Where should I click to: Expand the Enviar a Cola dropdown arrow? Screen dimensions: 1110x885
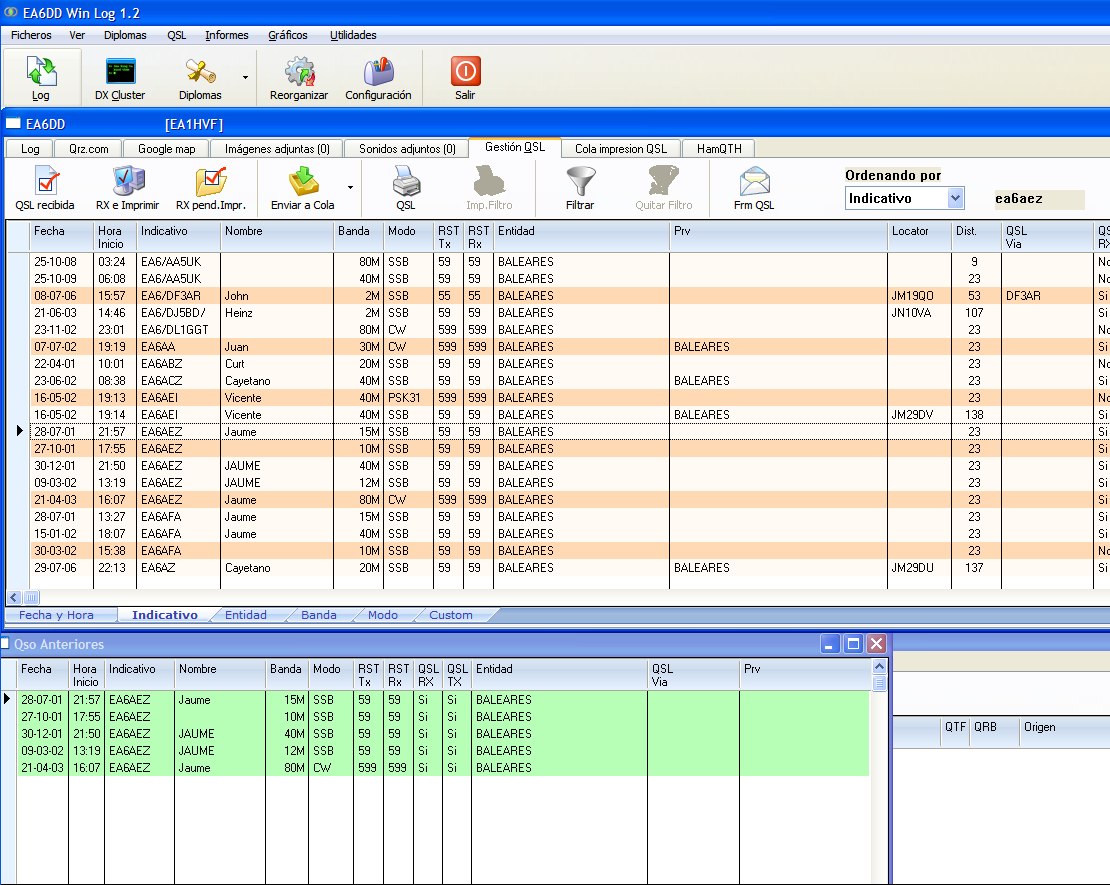point(350,187)
